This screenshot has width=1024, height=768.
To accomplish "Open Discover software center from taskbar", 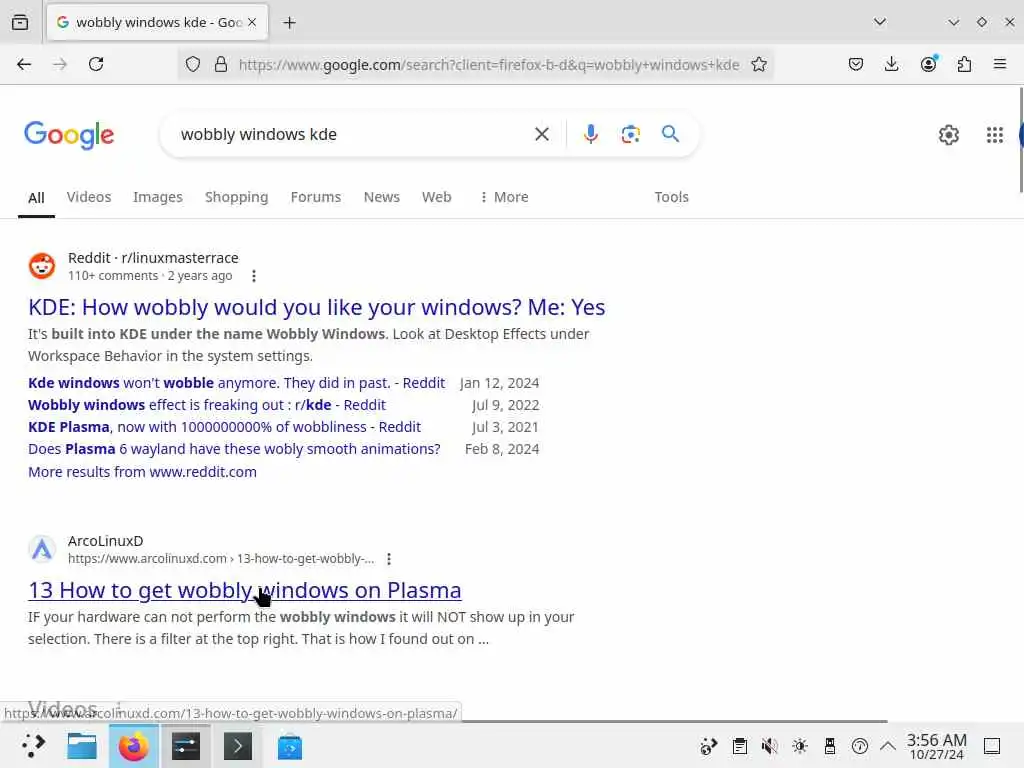I will pyautogui.click(x=290, y=747).
